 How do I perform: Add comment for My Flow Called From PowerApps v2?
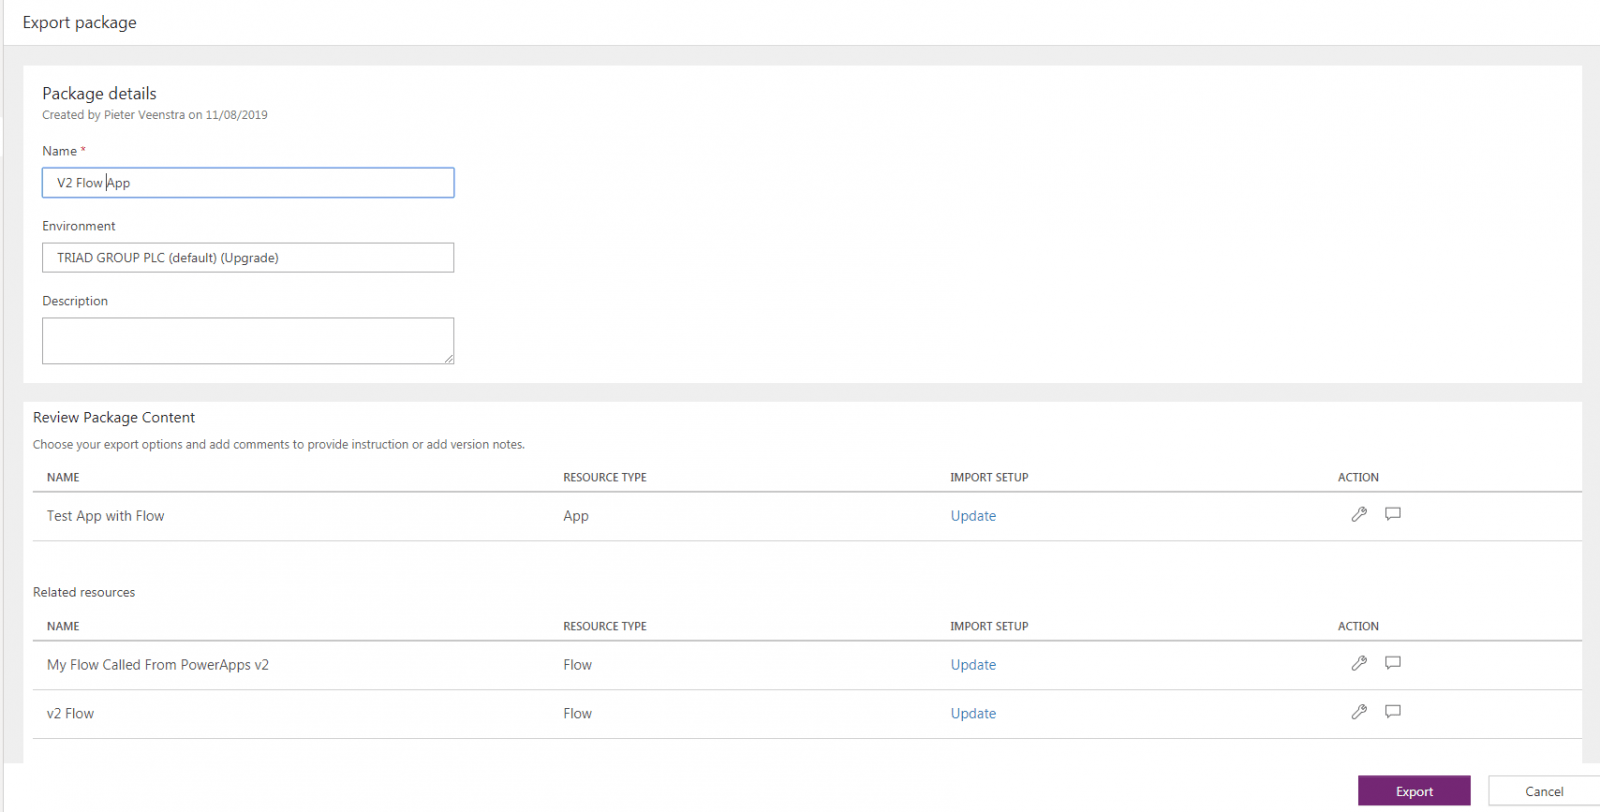point(1393,663)
